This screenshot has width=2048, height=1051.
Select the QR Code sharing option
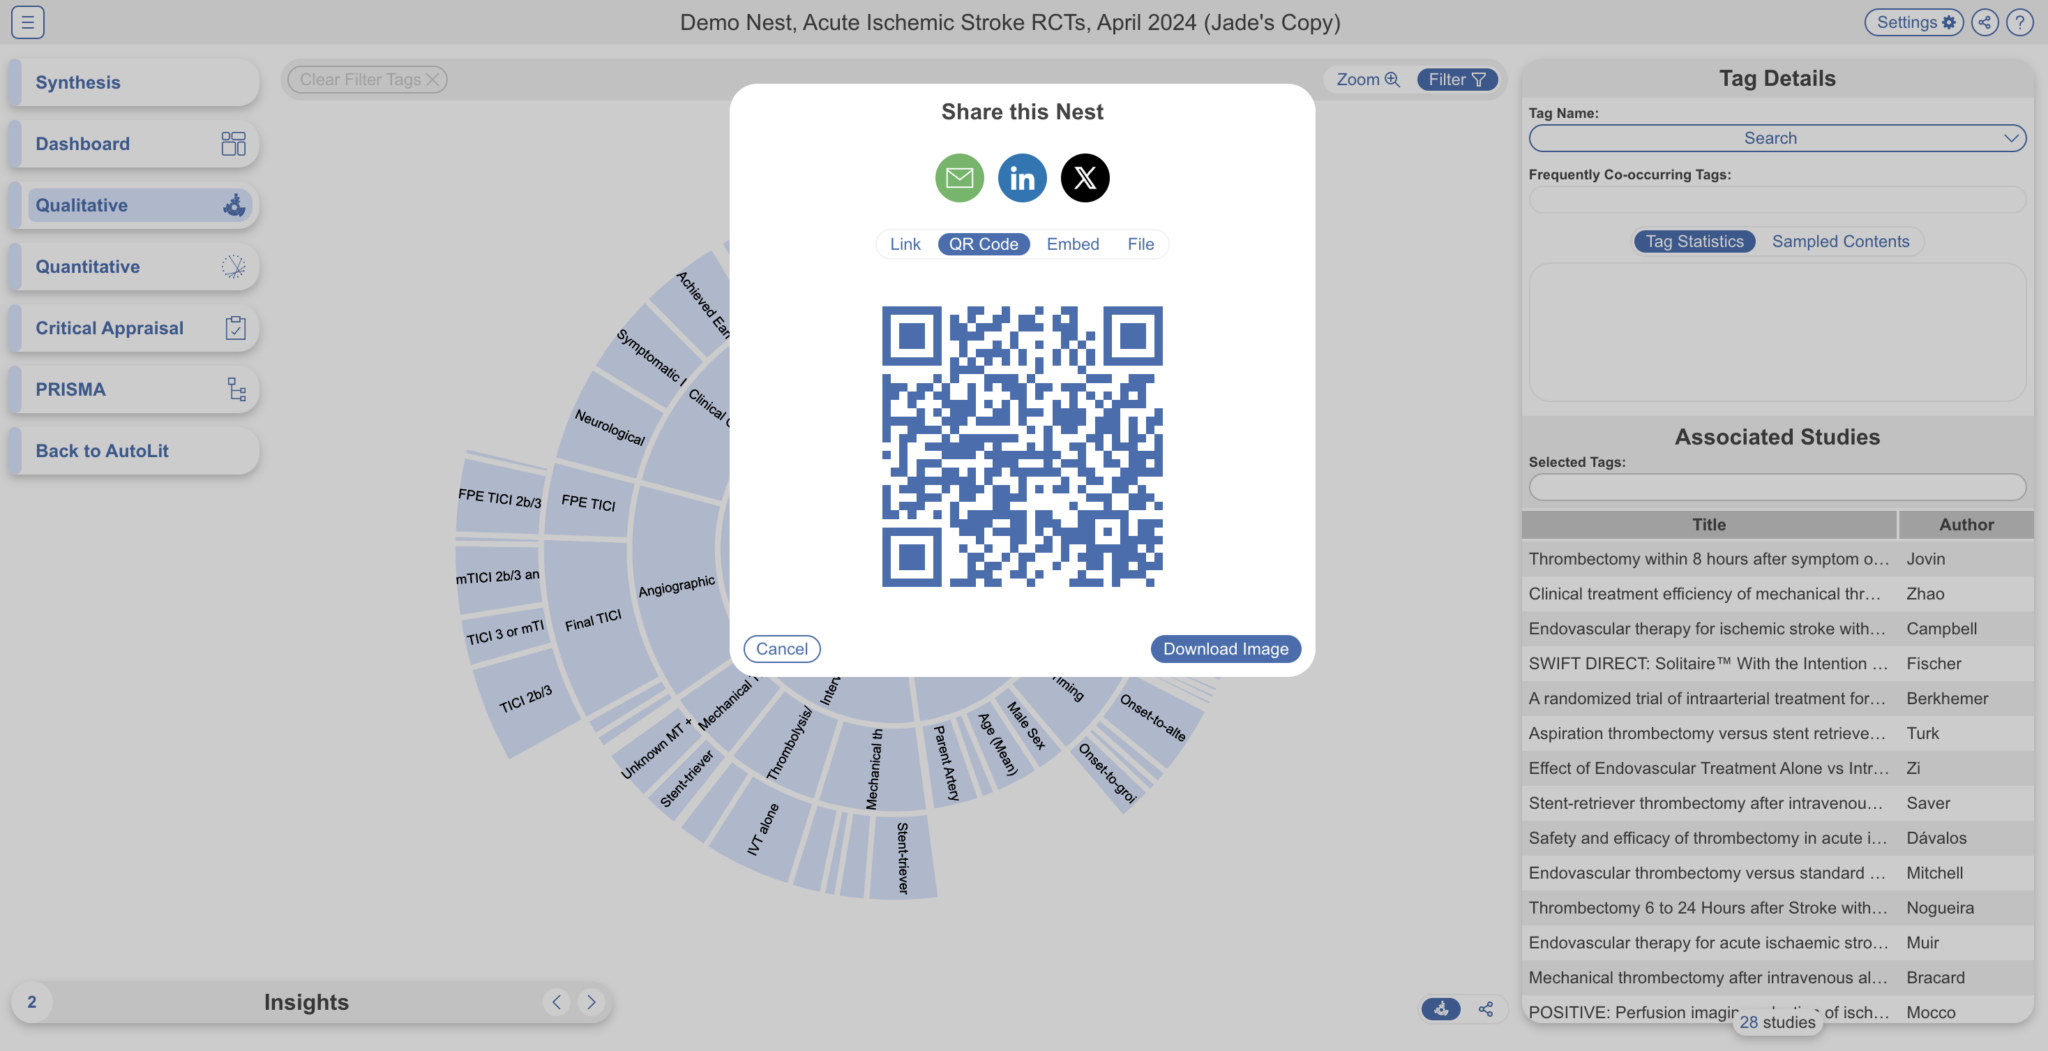point(983,243)
